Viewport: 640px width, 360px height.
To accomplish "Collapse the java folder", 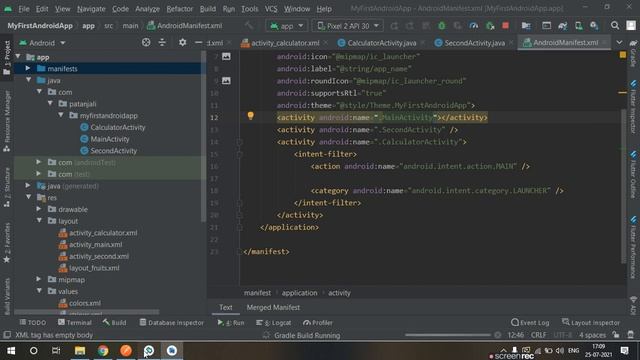I will pyautogui.click(x=28, y=80).
